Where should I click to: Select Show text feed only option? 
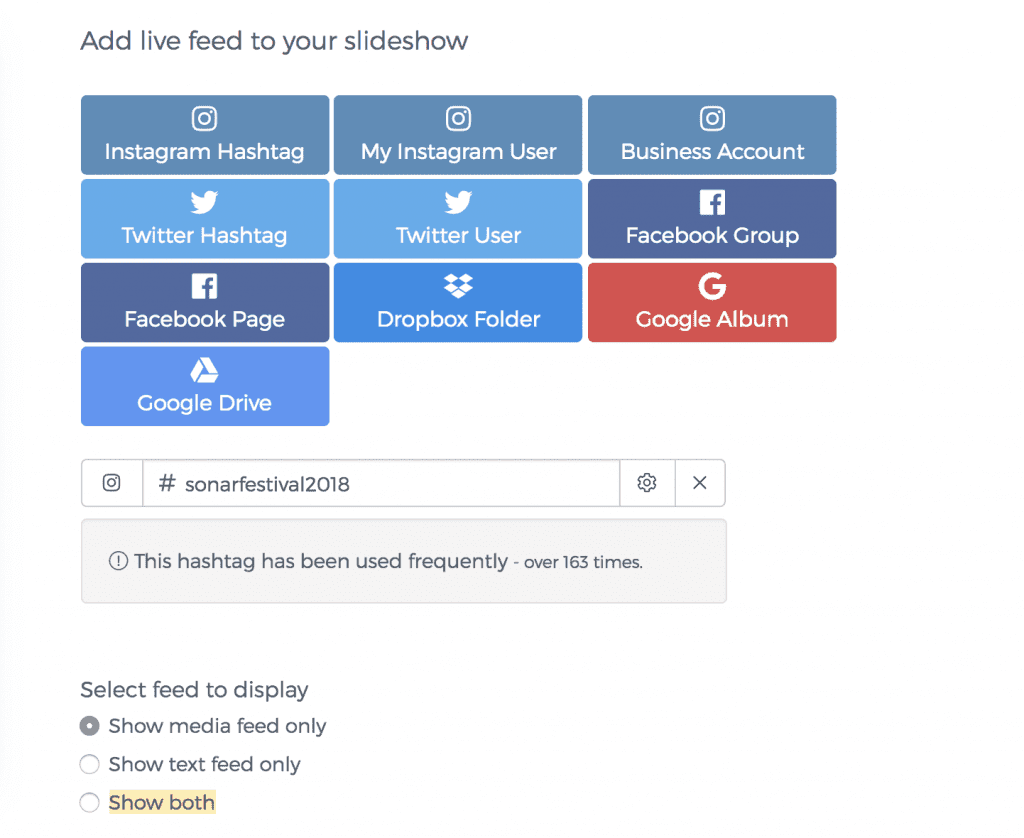pyautogui.click(x=90, y=764)
